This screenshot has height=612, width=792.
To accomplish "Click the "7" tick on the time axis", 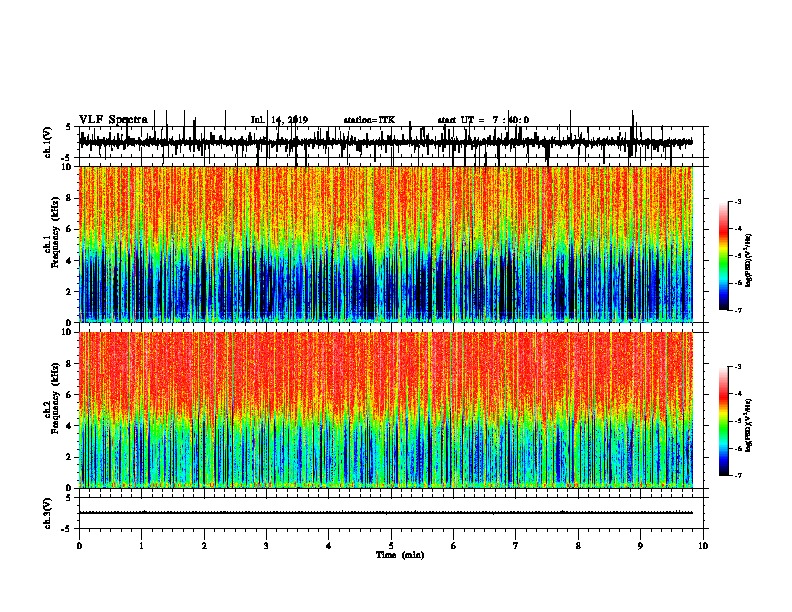I will (516, 546).
